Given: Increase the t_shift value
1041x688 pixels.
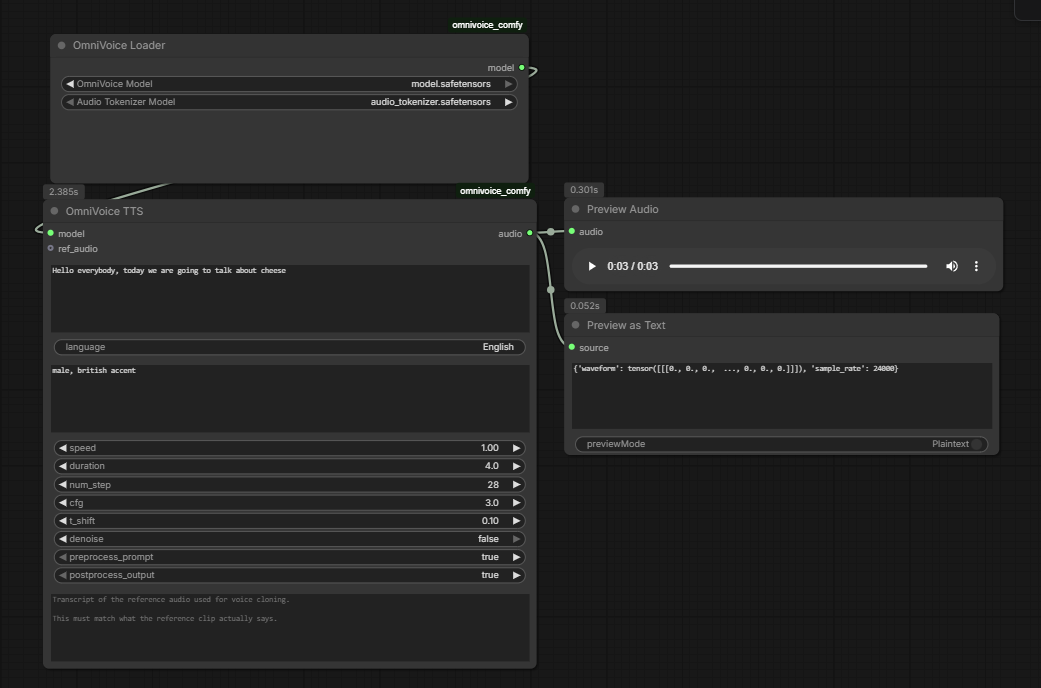Looking at the screenshot, I should coord(517,521).
